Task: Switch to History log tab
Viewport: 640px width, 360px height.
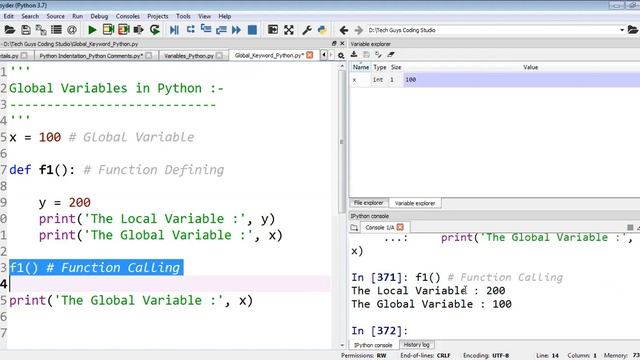Action: pos(416,345)
